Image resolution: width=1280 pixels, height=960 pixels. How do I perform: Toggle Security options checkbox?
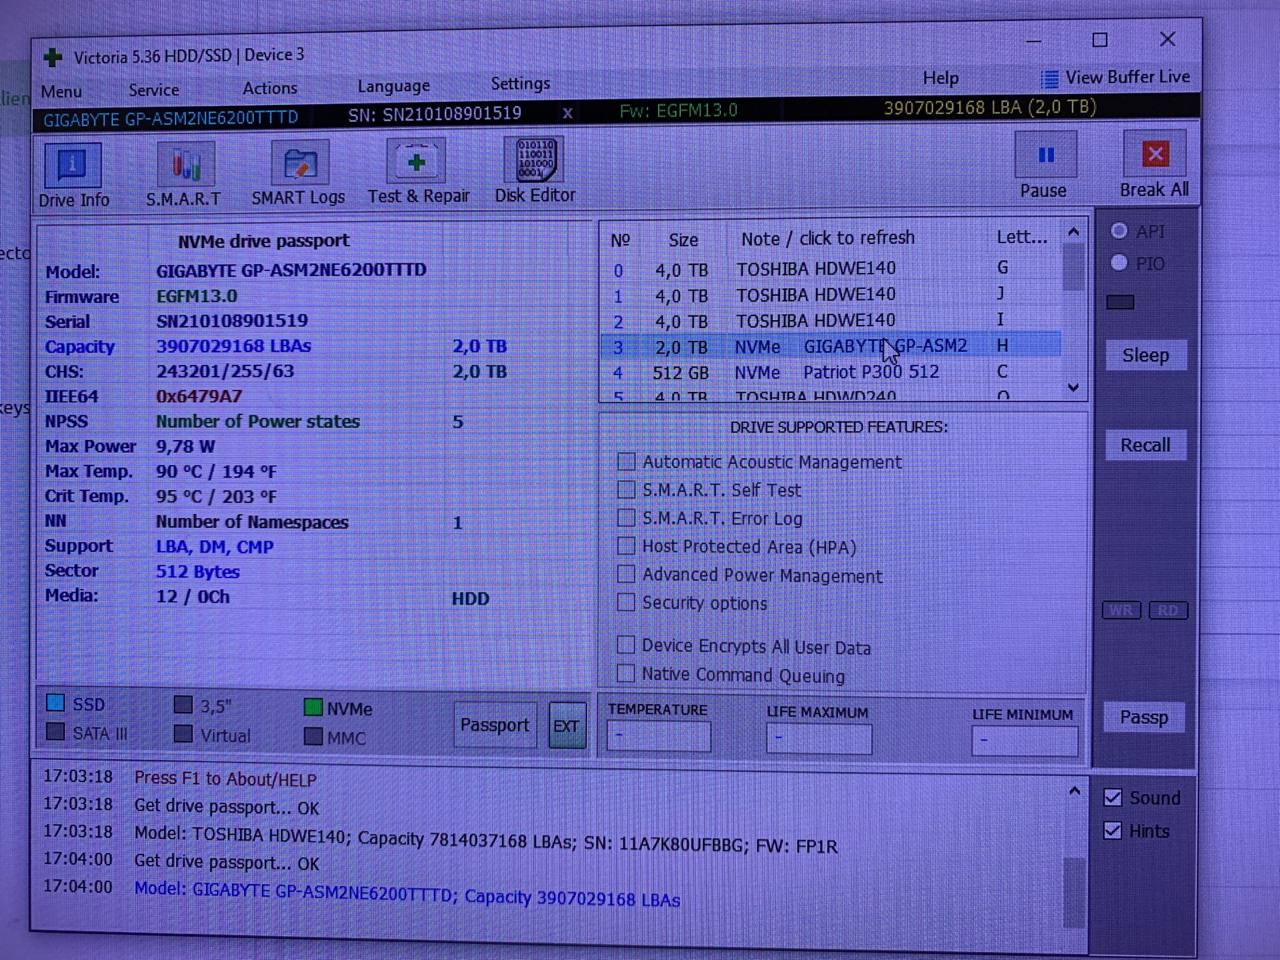tap(626, 602)
